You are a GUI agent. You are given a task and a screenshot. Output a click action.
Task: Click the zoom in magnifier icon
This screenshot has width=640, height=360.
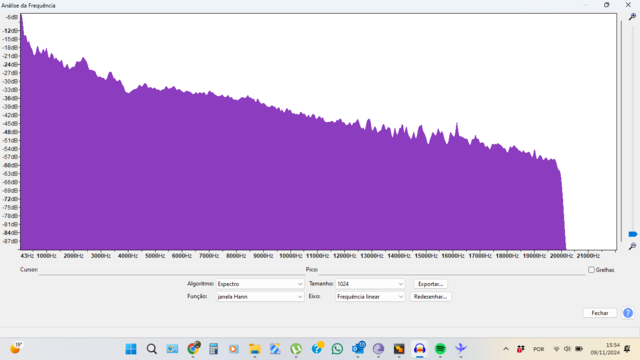632,17
